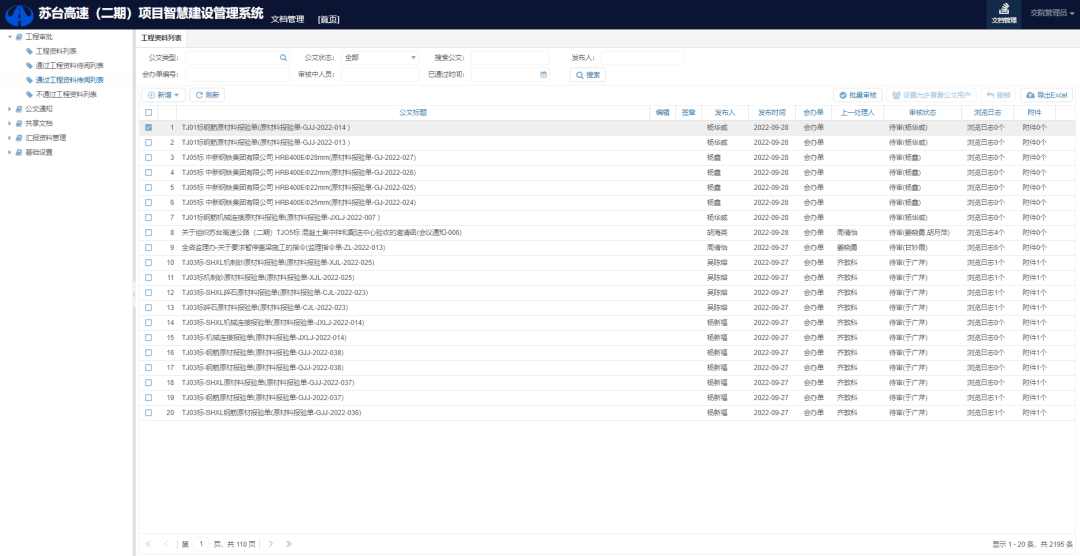
Task: Expand the 公文通知 tree node
Action: coord(10,109)
